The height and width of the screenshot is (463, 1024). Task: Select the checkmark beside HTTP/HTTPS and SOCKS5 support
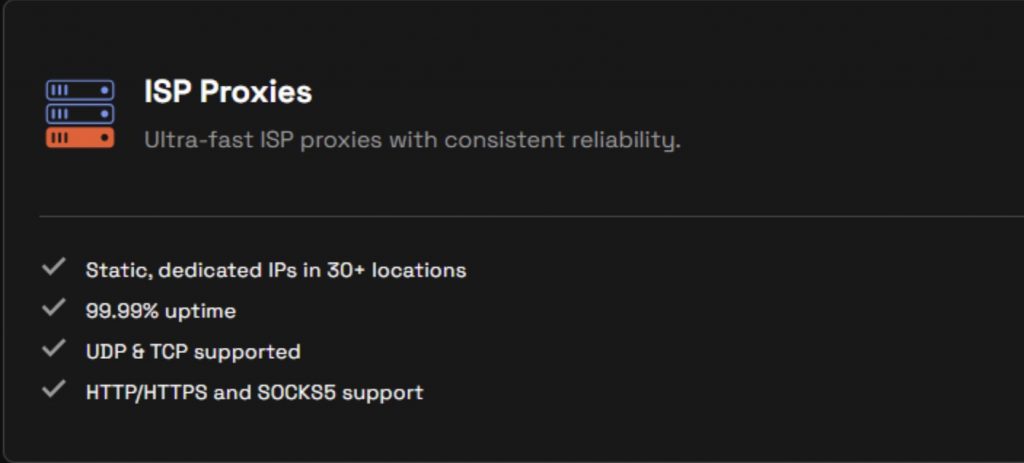pos(54,390)
